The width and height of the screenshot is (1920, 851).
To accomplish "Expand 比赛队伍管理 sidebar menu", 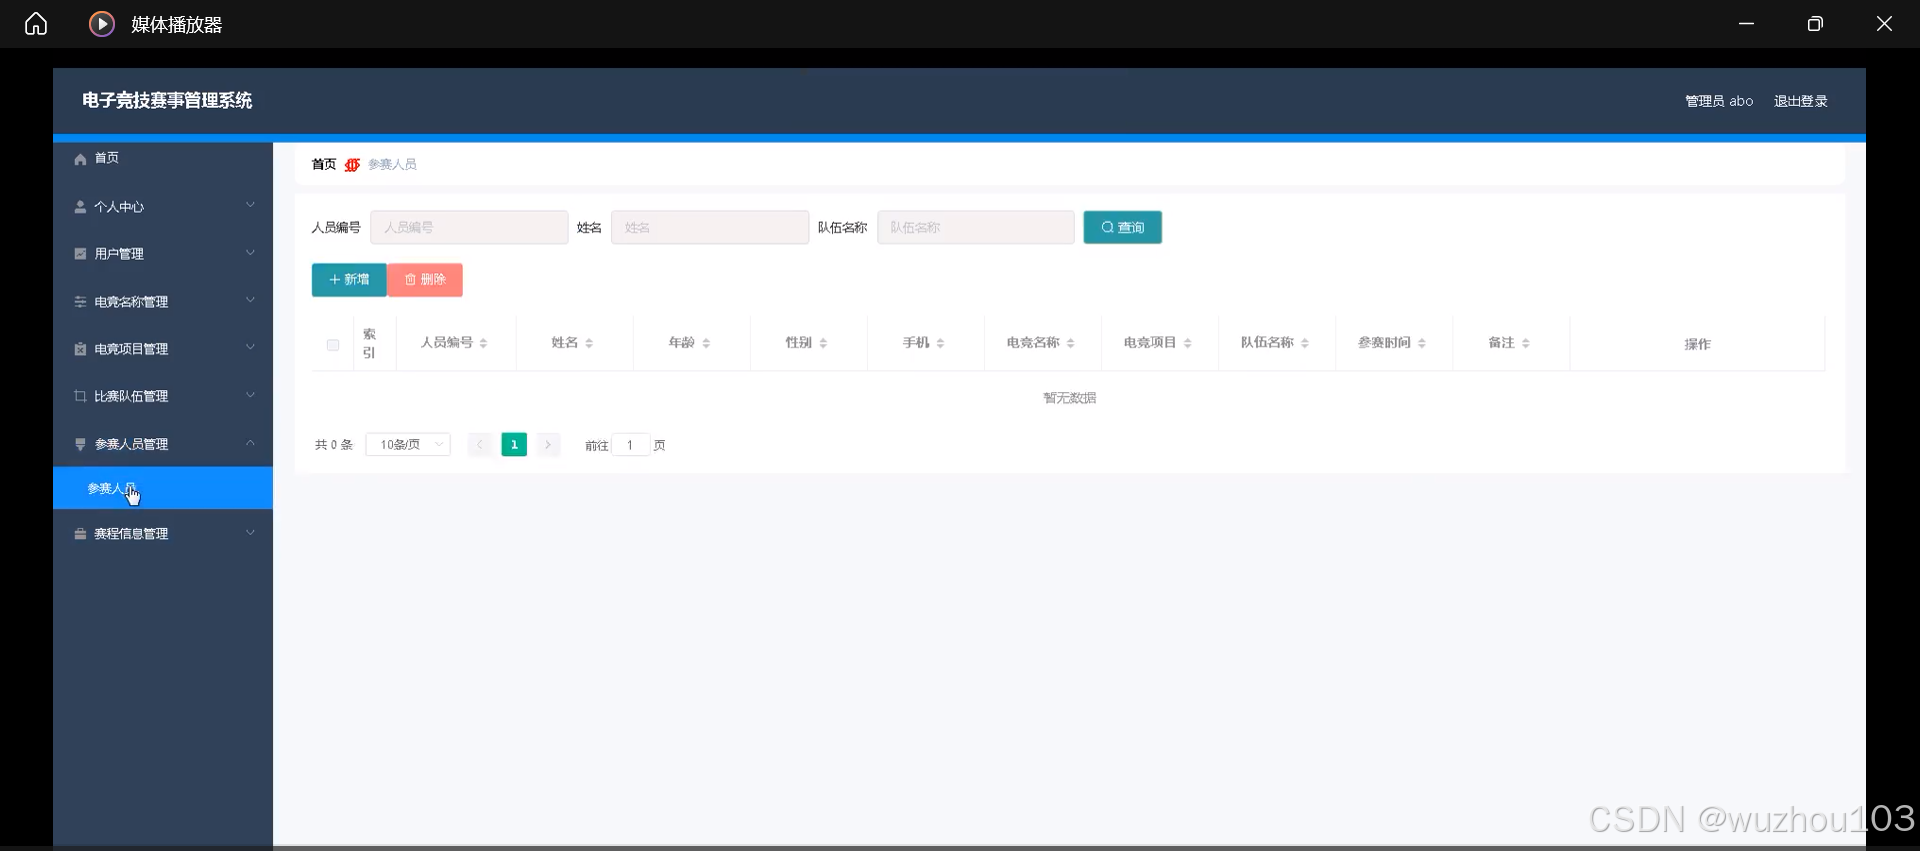I will click(163, 396).
